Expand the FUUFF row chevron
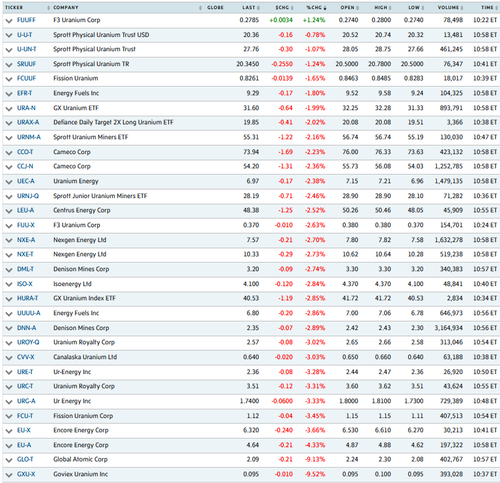The image size is (500, 483). [9, 21]
